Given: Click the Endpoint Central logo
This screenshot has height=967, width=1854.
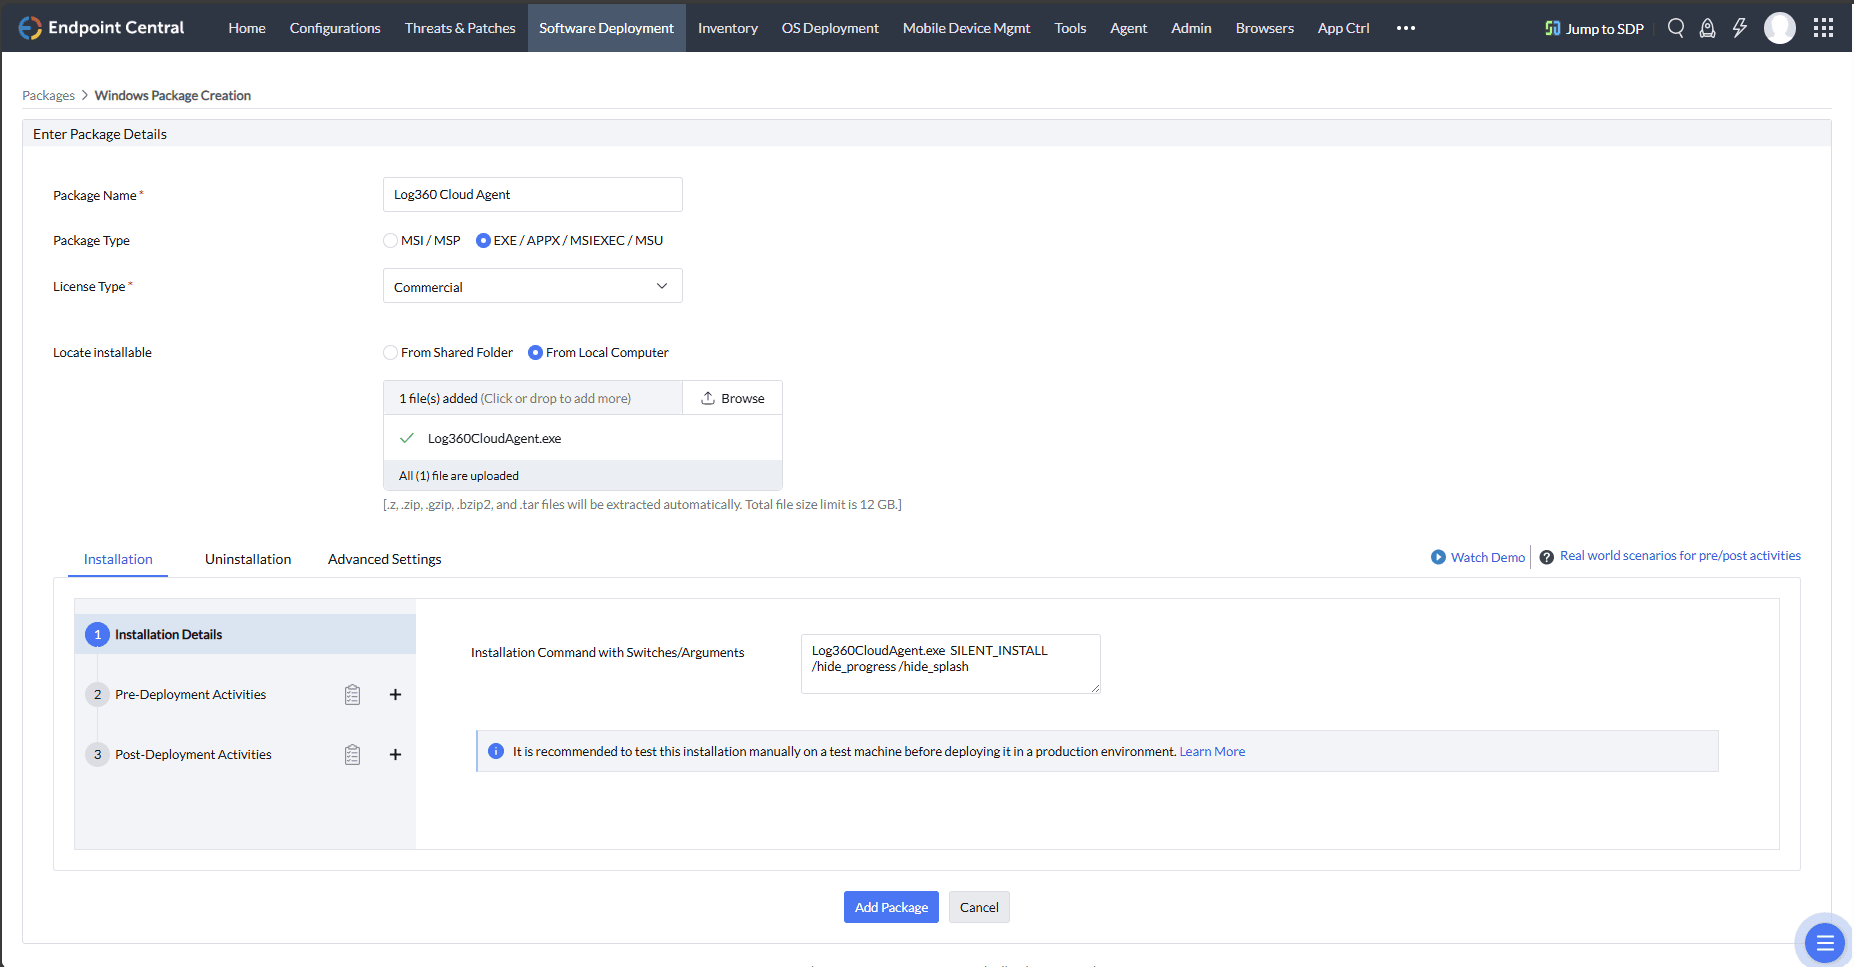Looking at the screenshot, I should tap(101, 28).
